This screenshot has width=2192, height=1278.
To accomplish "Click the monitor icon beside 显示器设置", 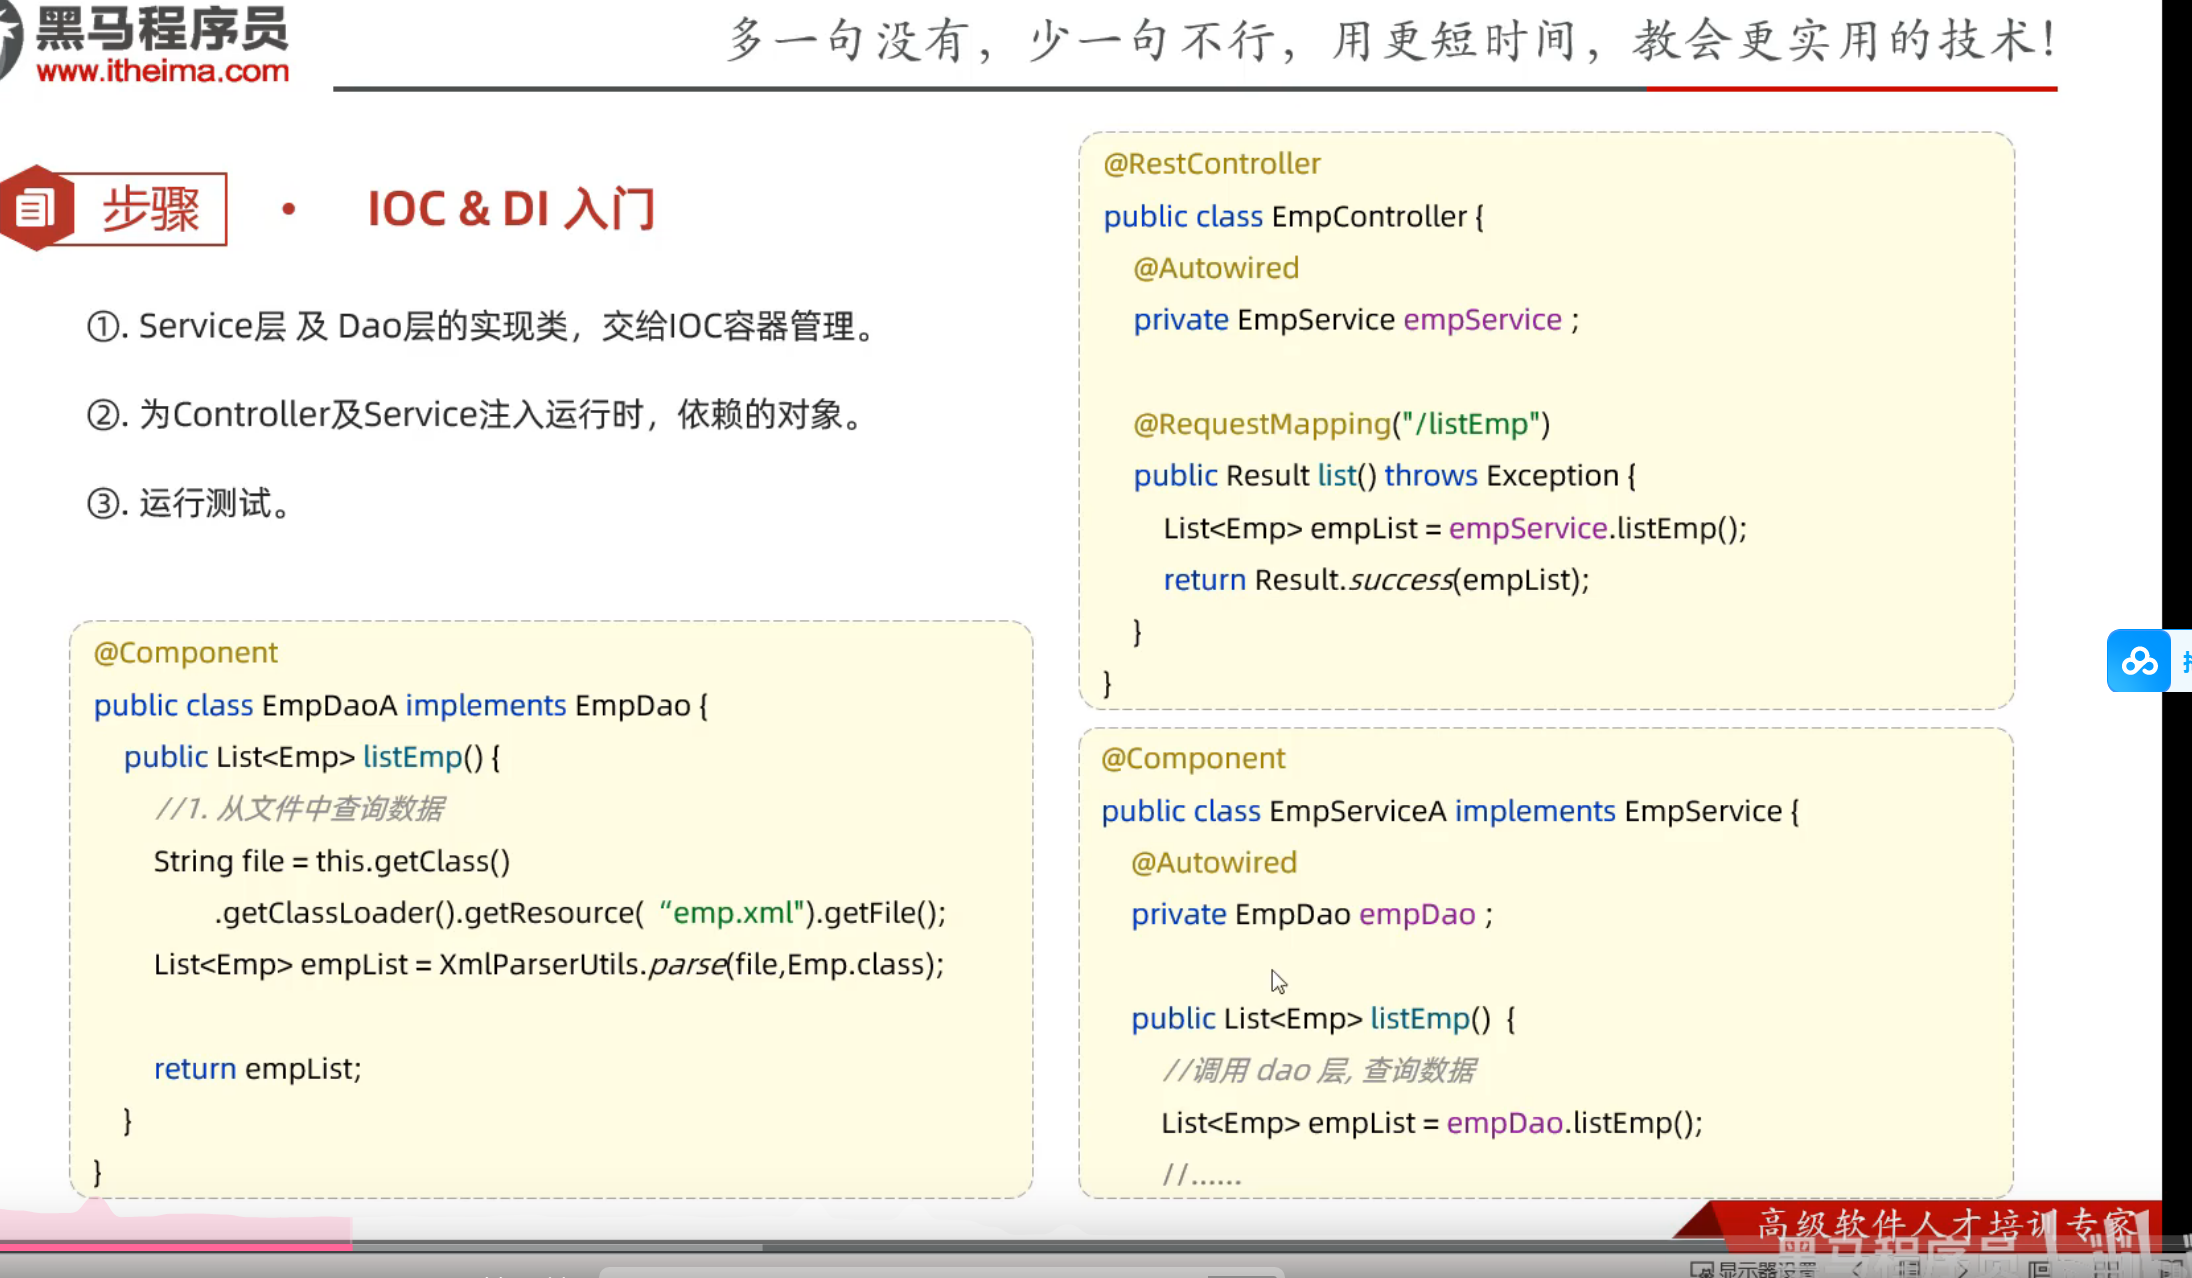I will (1701, 1270).
